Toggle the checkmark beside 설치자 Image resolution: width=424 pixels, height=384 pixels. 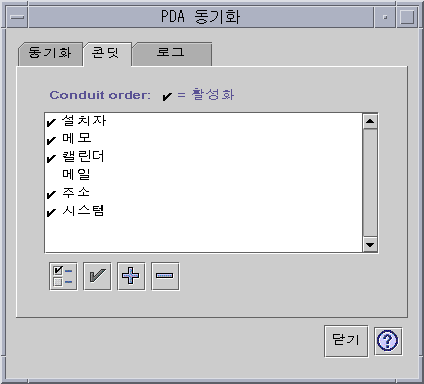click(51, 123)
